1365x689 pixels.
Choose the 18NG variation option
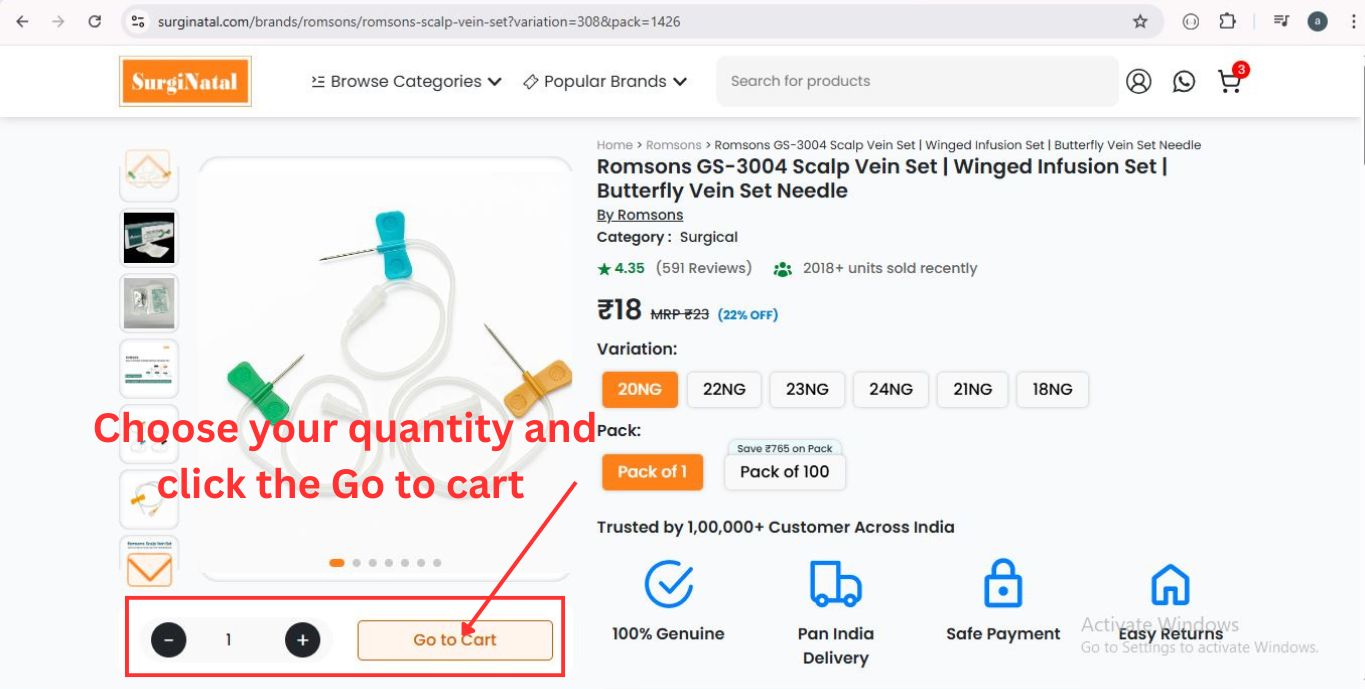(1052, 389)
